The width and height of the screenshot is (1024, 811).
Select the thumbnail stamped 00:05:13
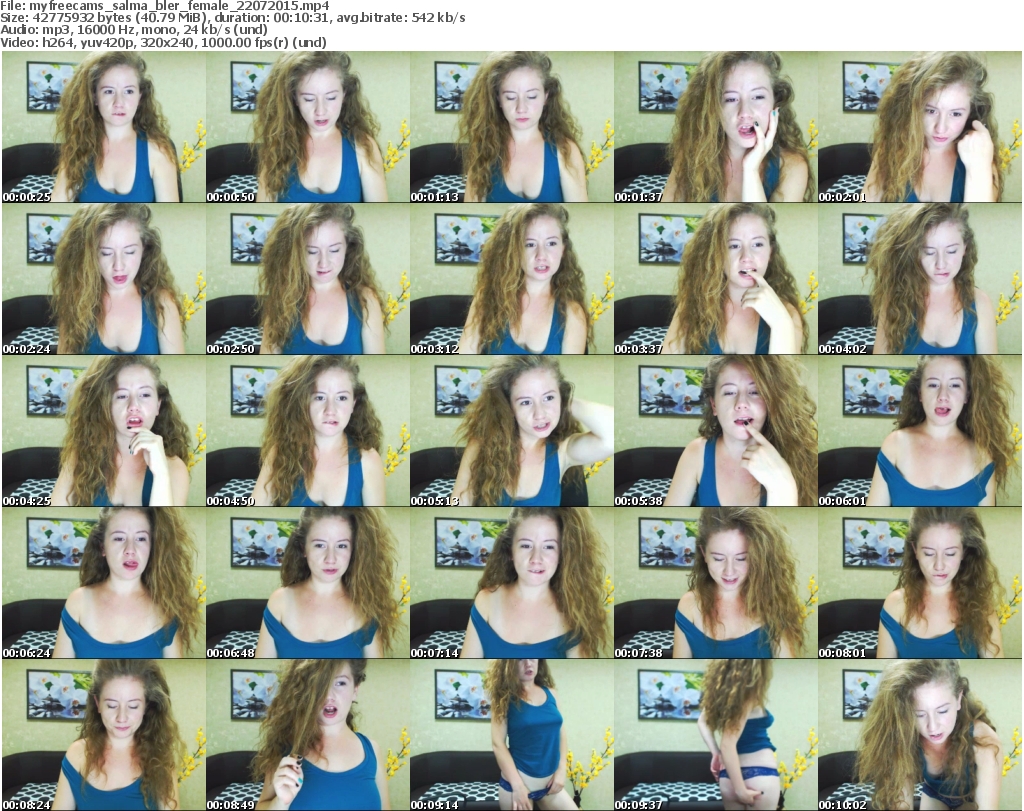(x=511, y=431)
